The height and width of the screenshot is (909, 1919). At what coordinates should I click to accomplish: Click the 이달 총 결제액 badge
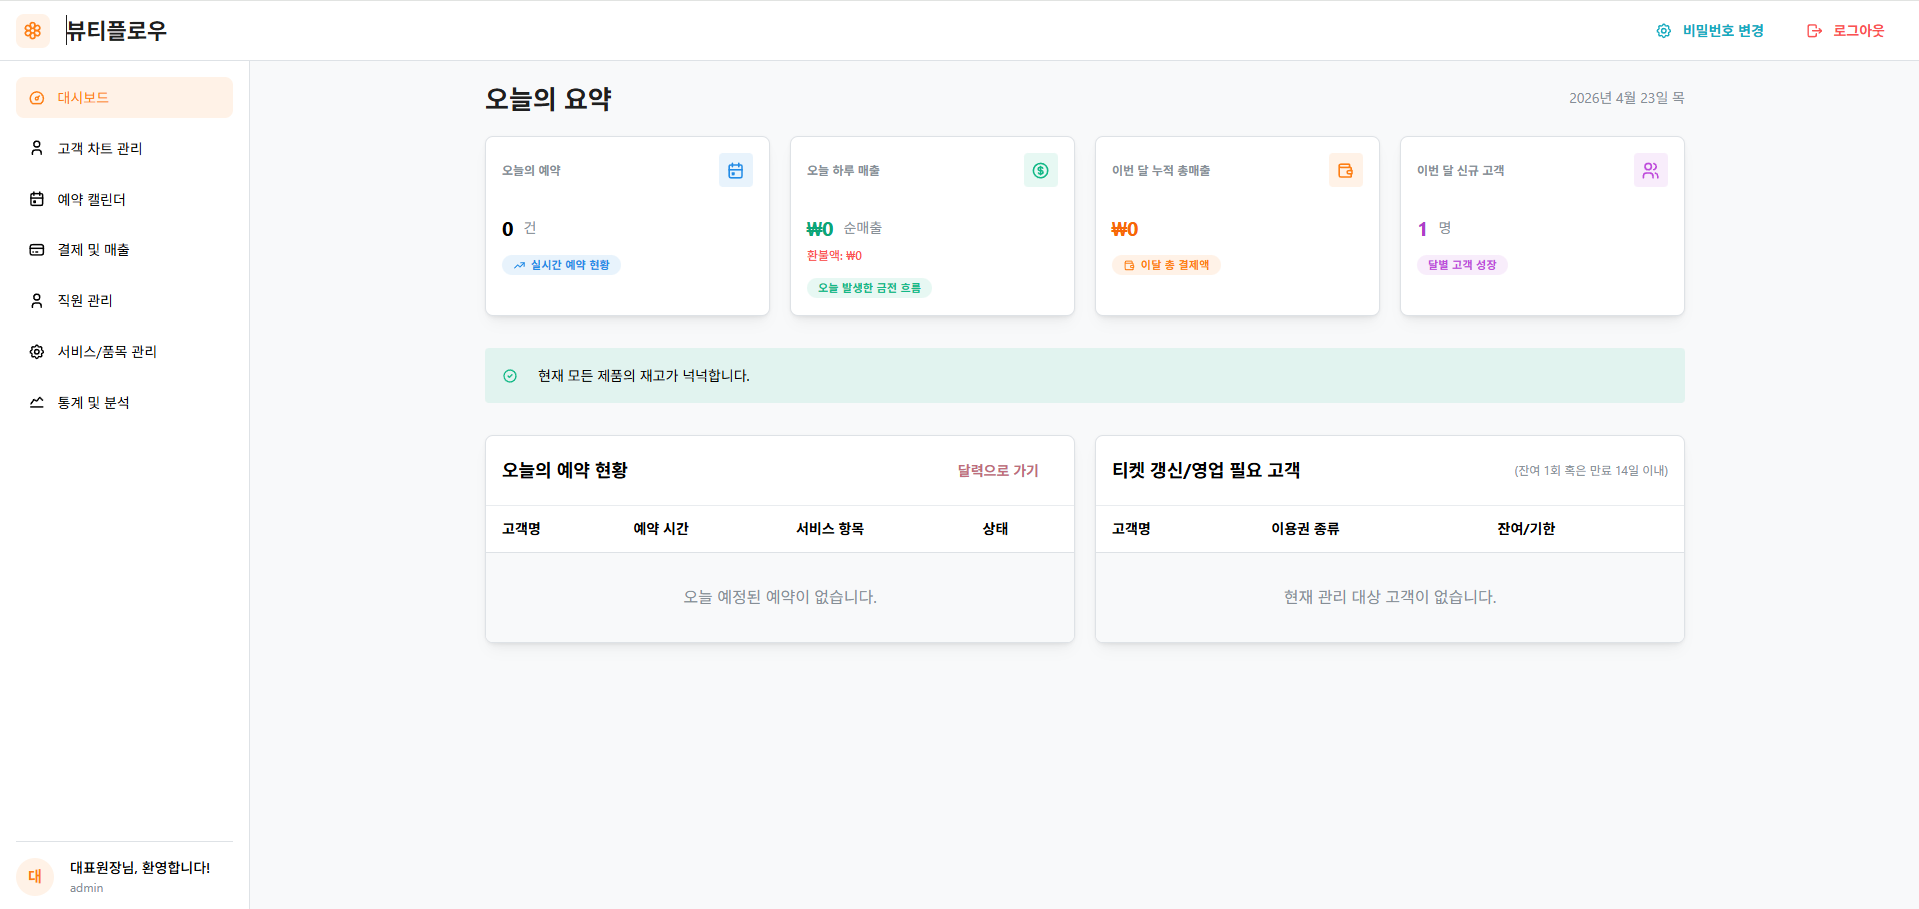point(1166,265)
